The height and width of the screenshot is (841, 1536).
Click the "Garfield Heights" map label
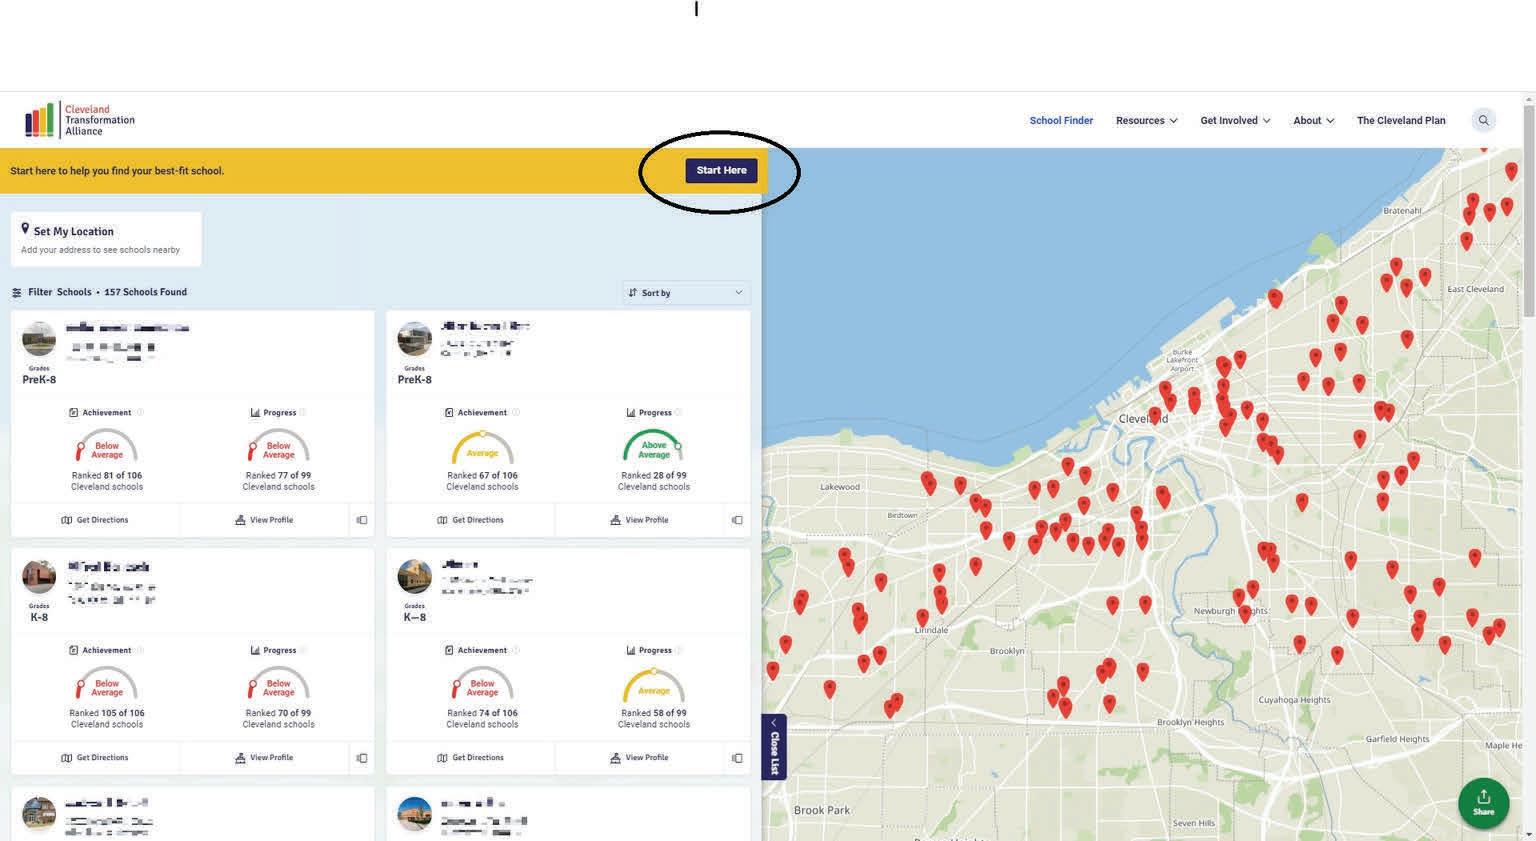click(x=1397, y=739)
